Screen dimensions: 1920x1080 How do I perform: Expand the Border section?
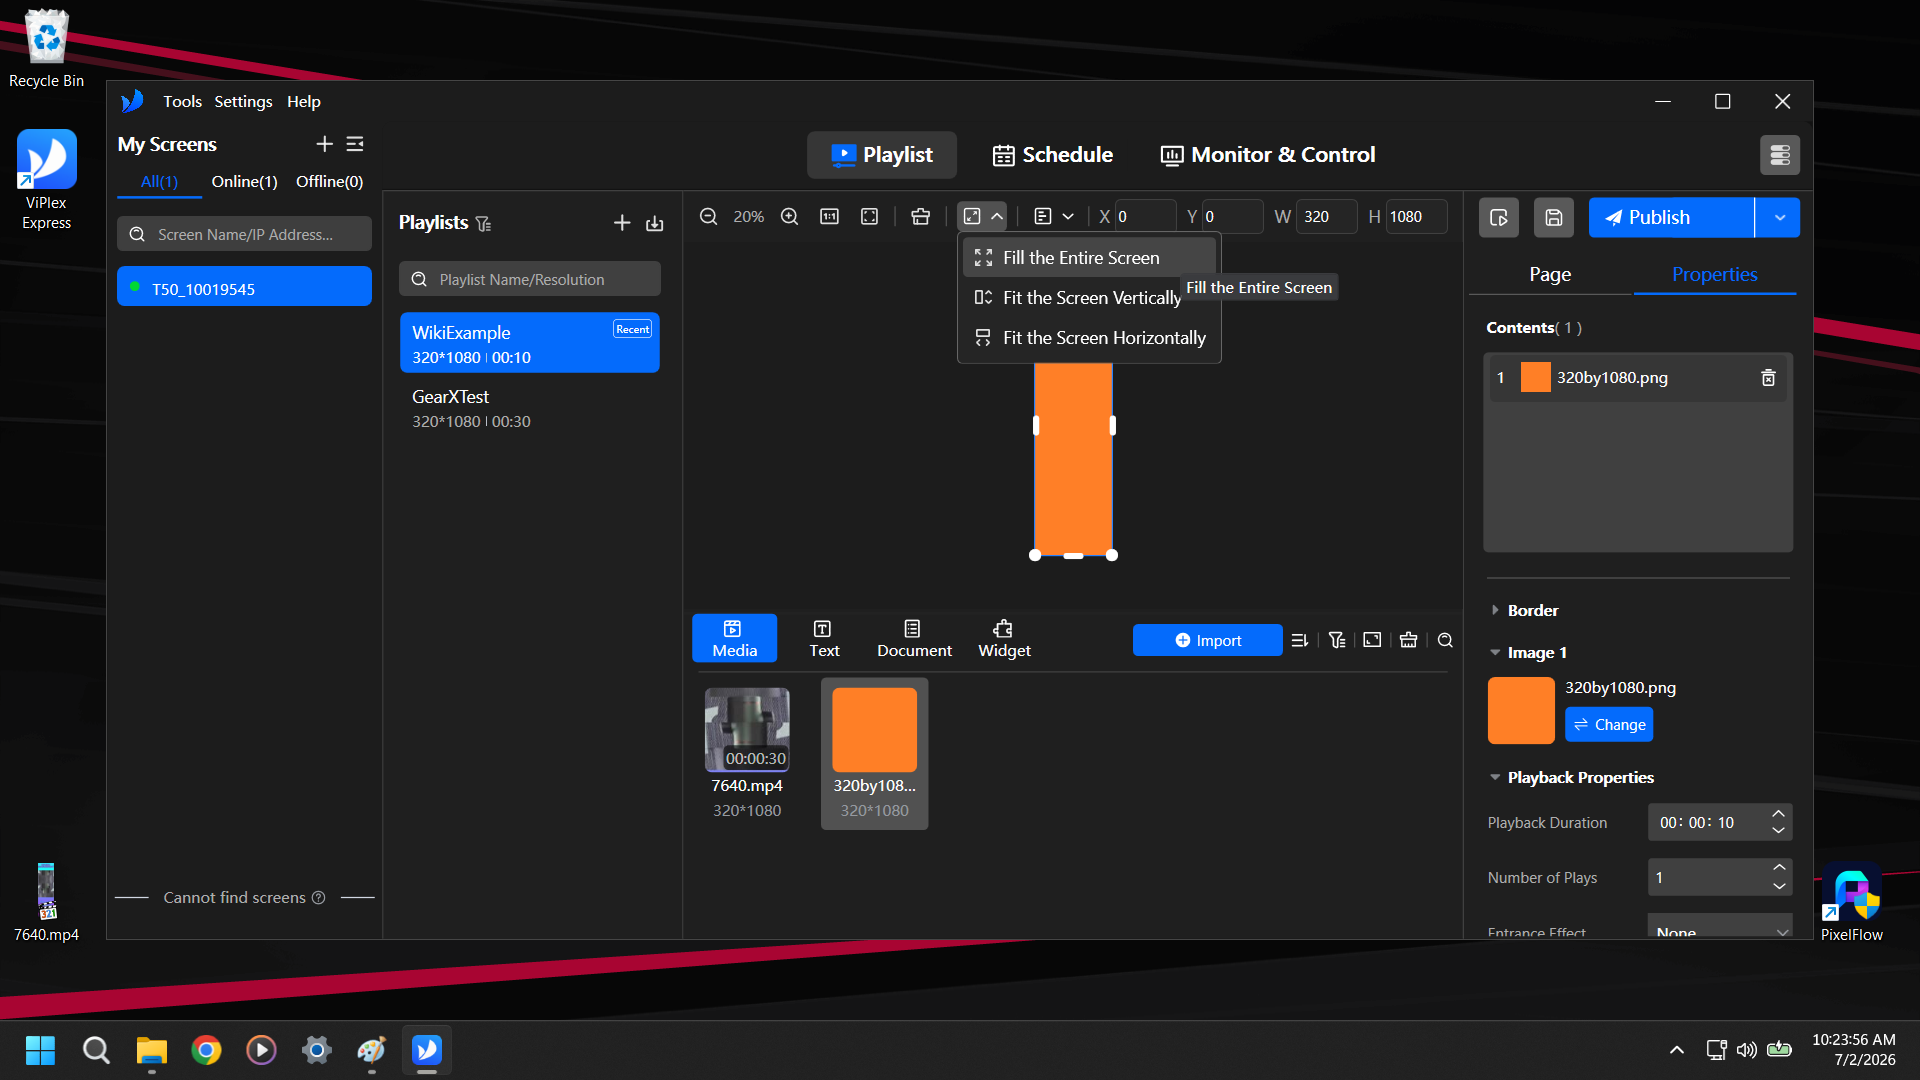[1495, 610]
